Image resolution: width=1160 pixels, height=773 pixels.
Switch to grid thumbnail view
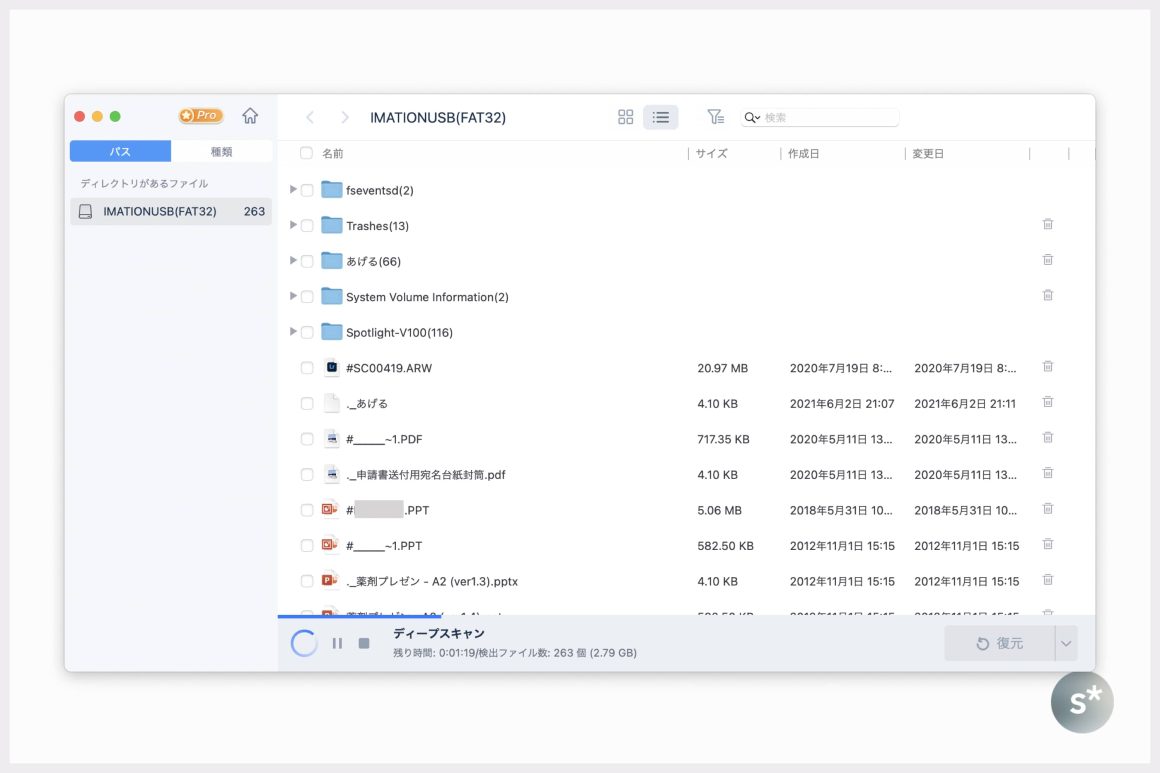tap(626, 117)
